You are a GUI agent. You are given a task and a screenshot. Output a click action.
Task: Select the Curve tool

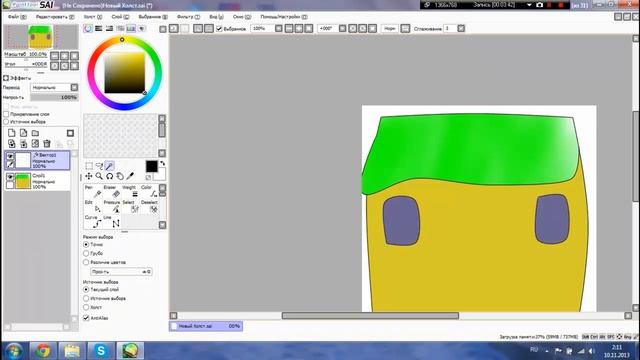click(x=93, y=222)
